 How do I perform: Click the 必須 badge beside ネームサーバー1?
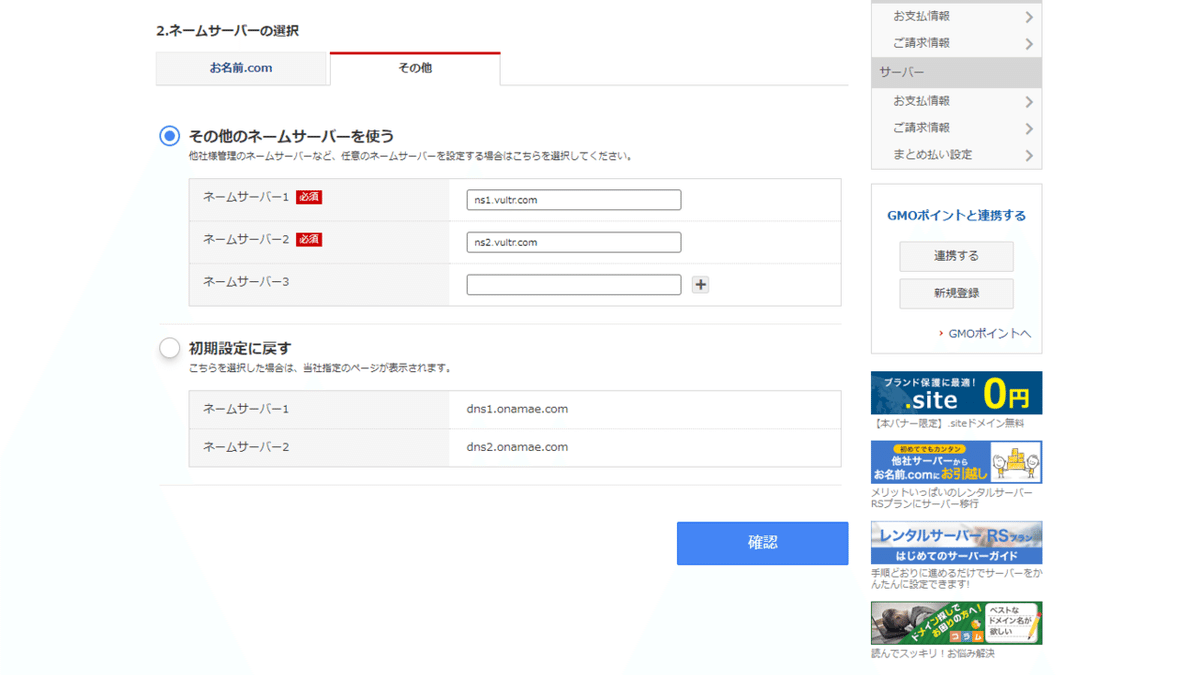[x=309, y=198]
